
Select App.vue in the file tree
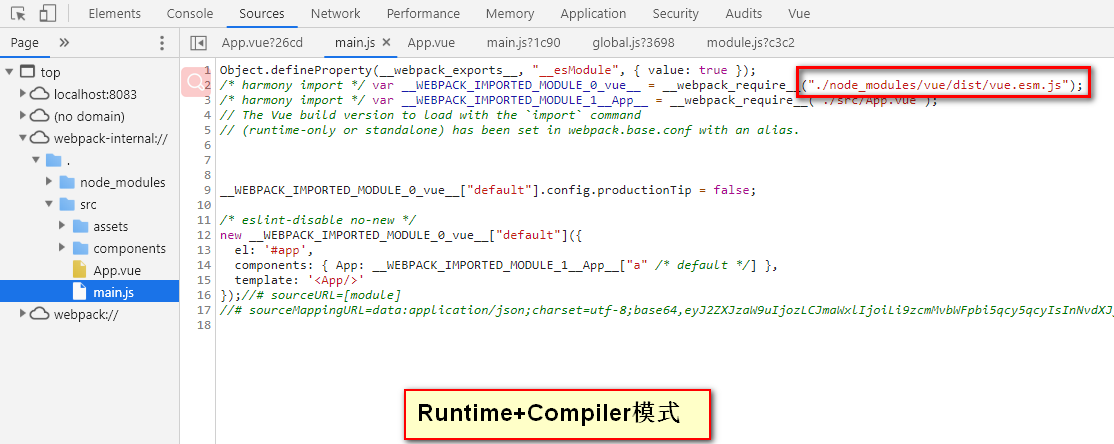[x=90, y=270]
